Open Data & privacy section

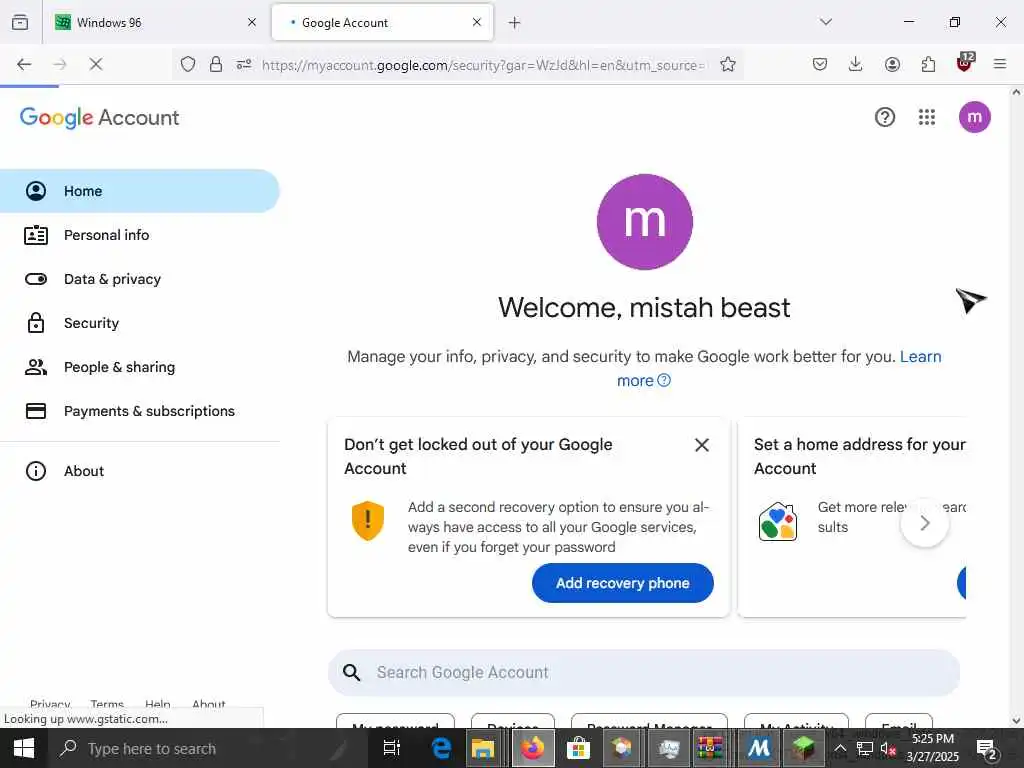(x=140, y=279)
